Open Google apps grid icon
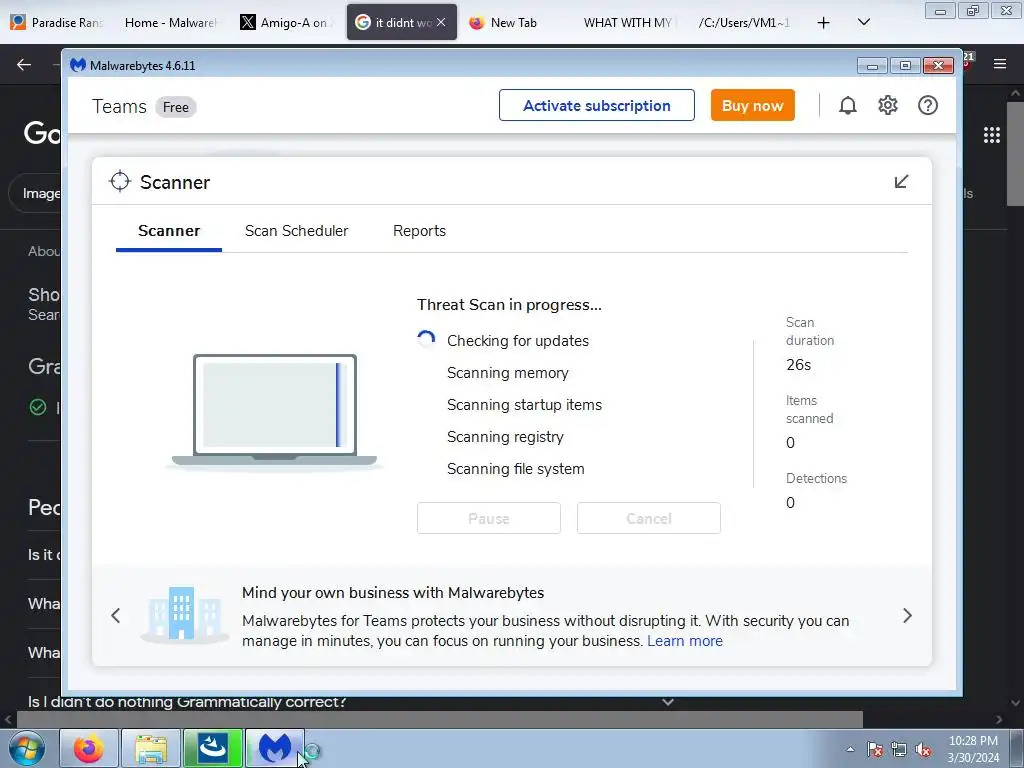Image resolution: width=1024 pixels, height=768 pixels. [x=992, y=135]
